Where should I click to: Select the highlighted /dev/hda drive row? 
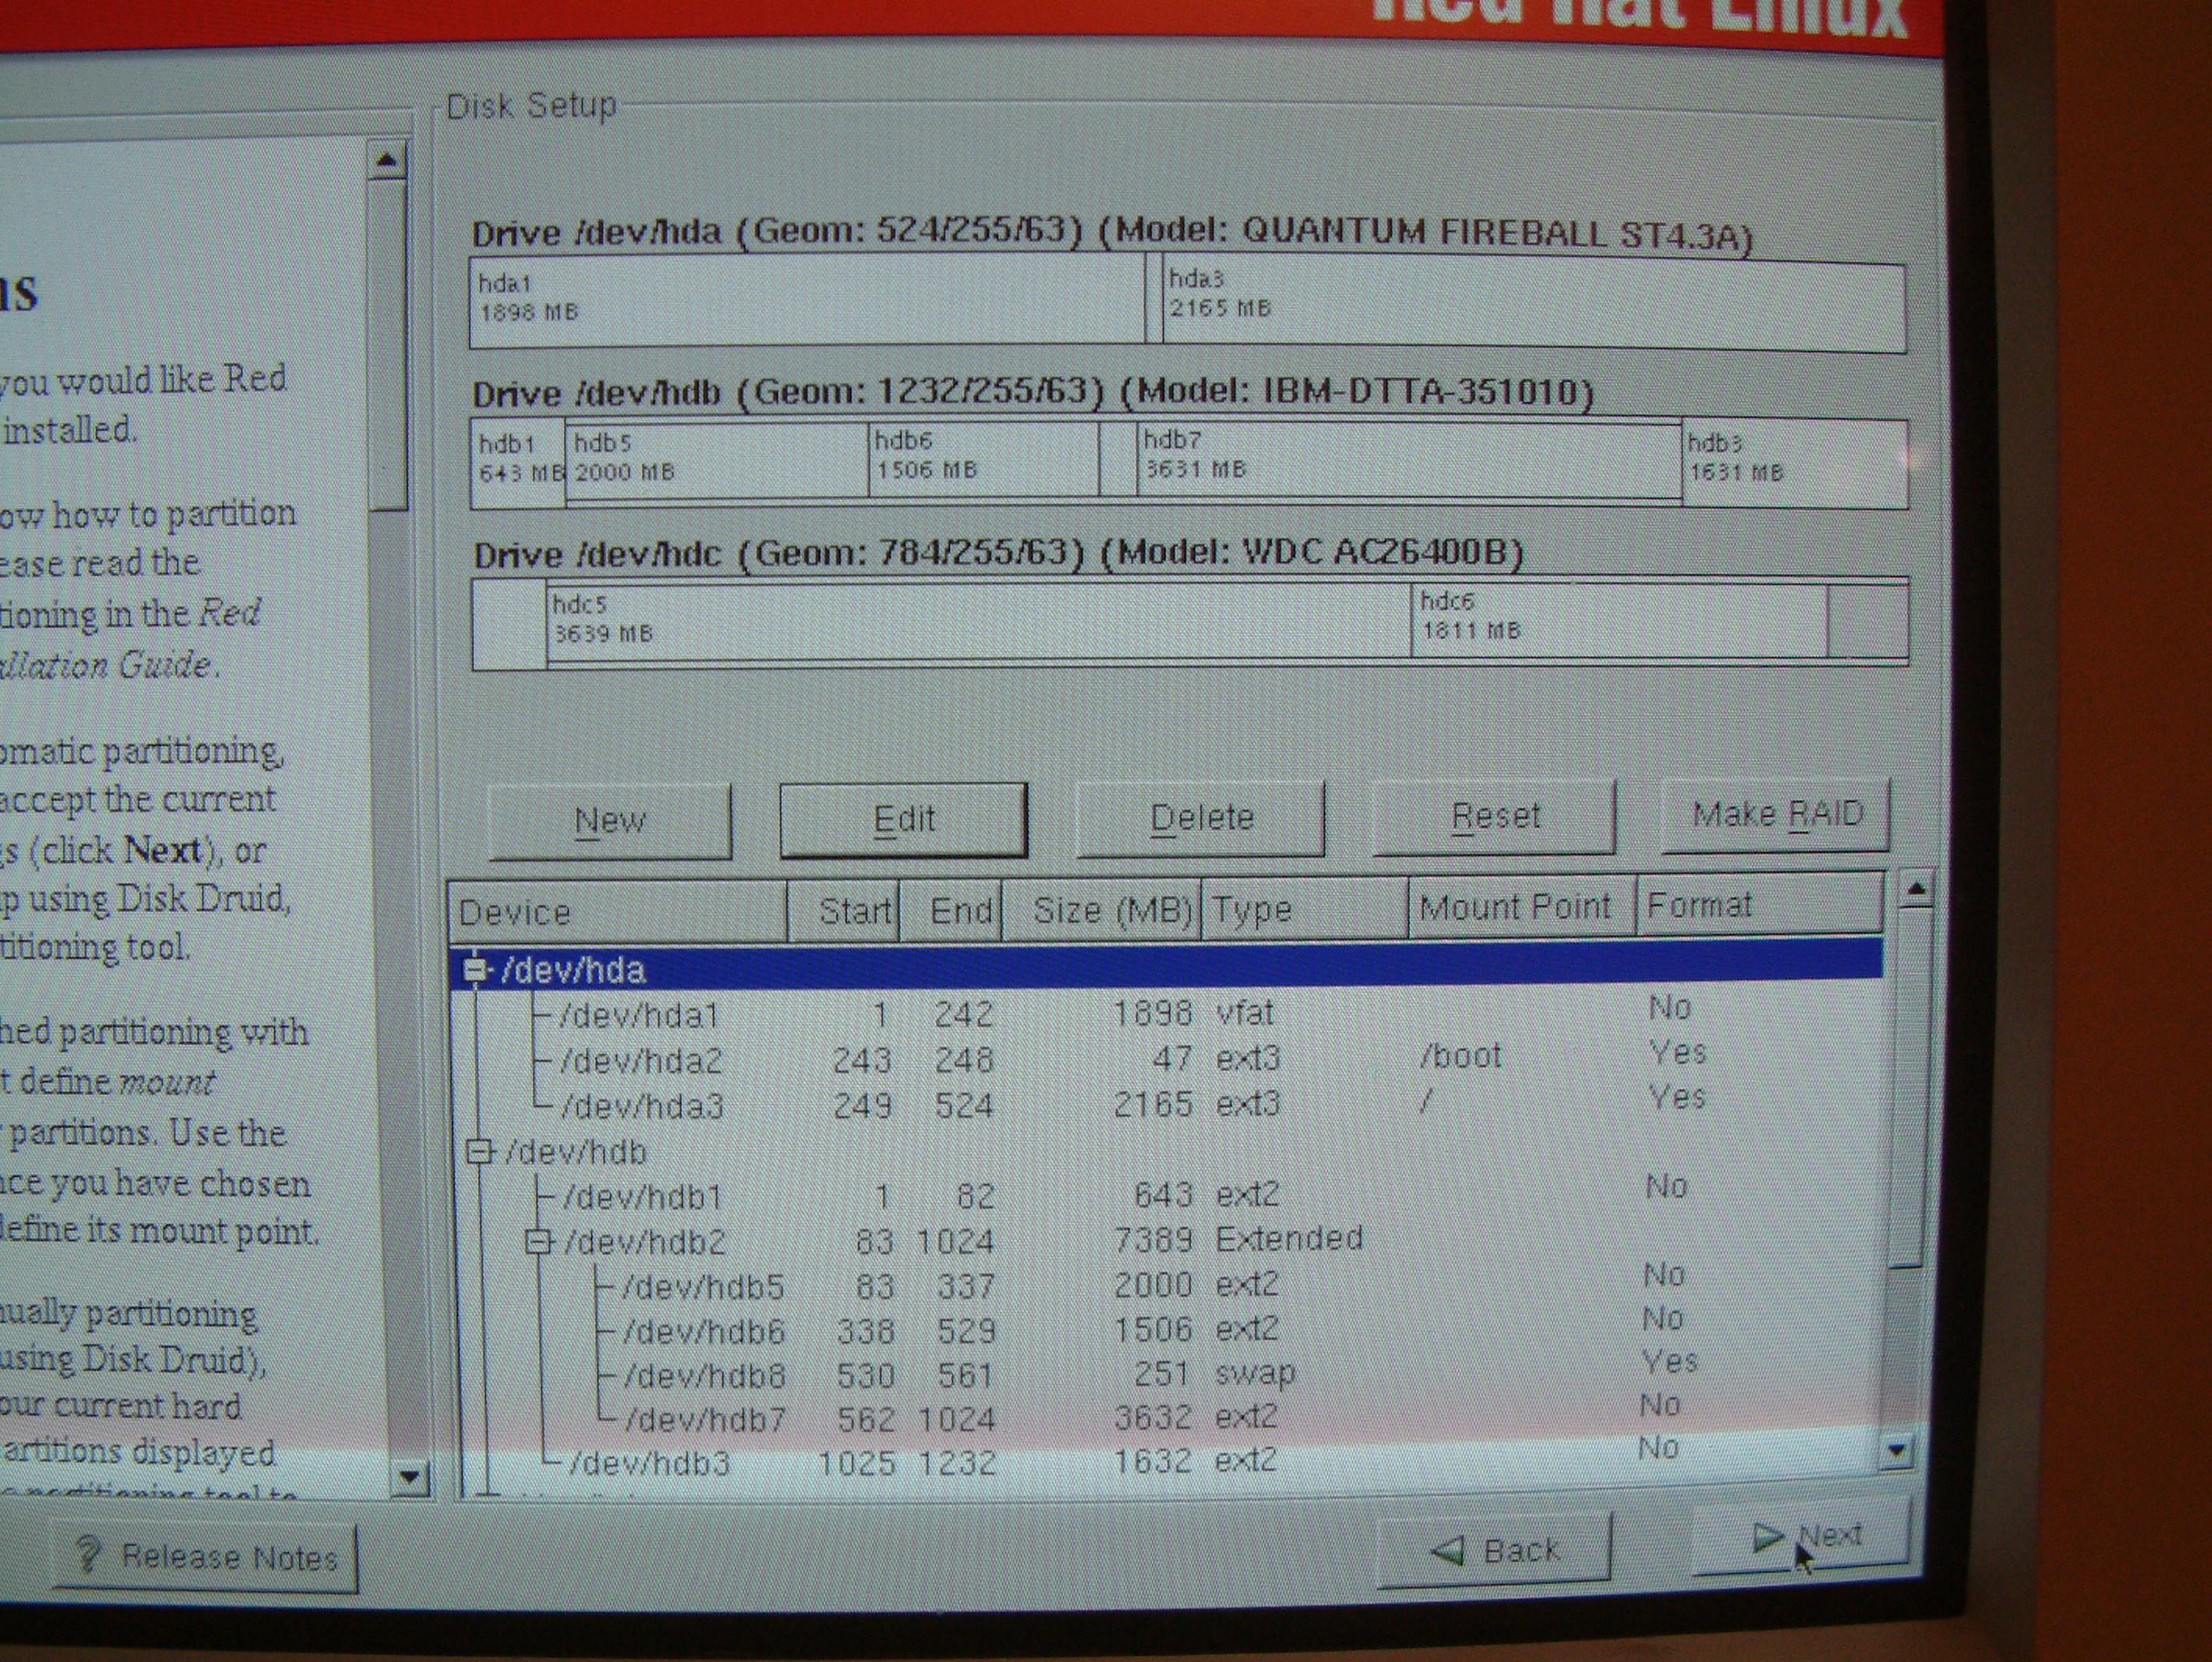1165,967
